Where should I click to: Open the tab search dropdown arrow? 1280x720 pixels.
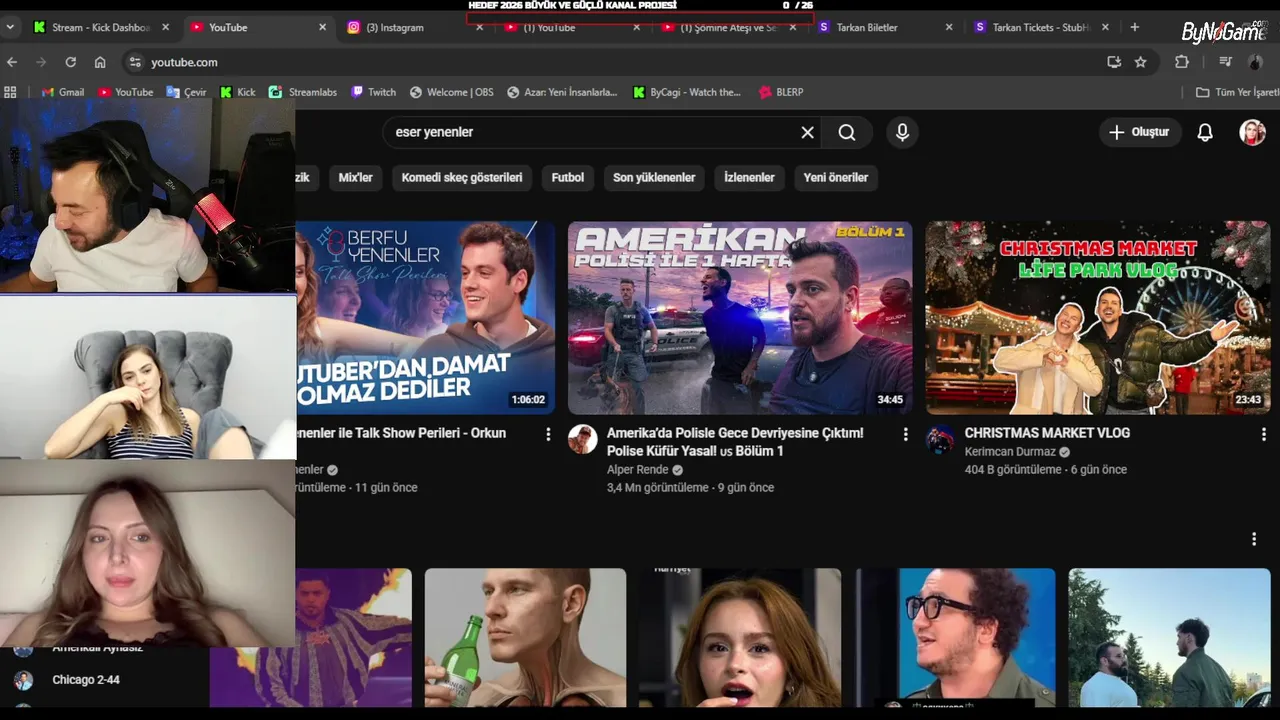tap(10, 27)
